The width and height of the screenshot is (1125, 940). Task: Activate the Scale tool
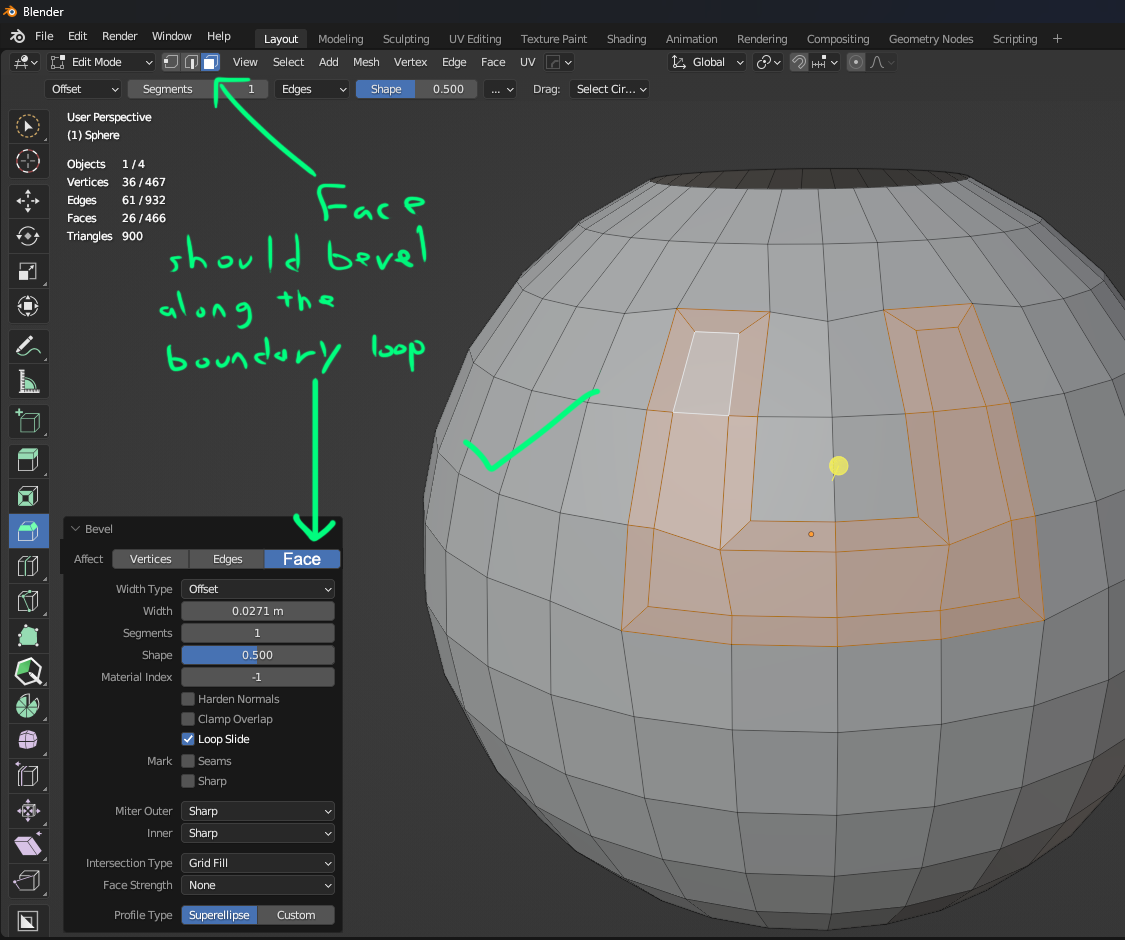[x=28, y=271]
